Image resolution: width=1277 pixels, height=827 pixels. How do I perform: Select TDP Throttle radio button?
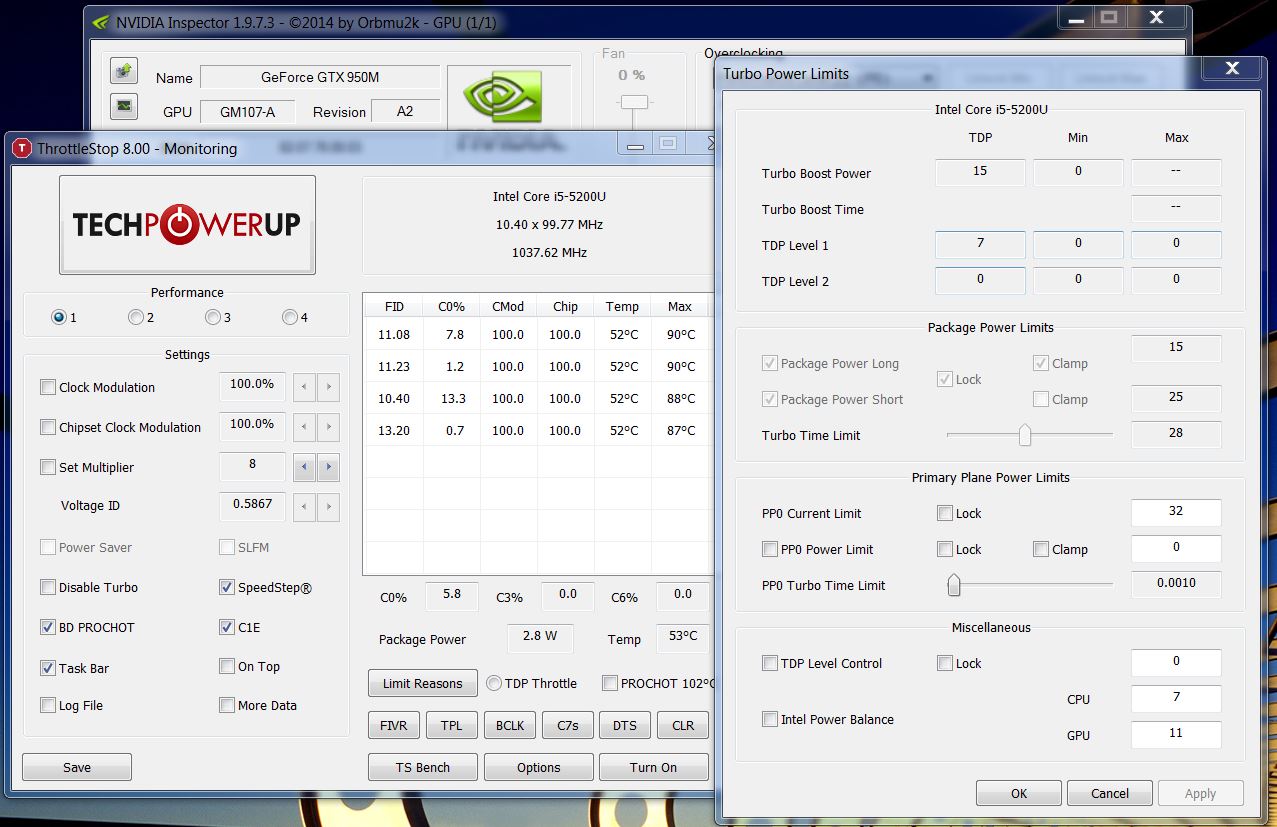(x=494, y=683)
